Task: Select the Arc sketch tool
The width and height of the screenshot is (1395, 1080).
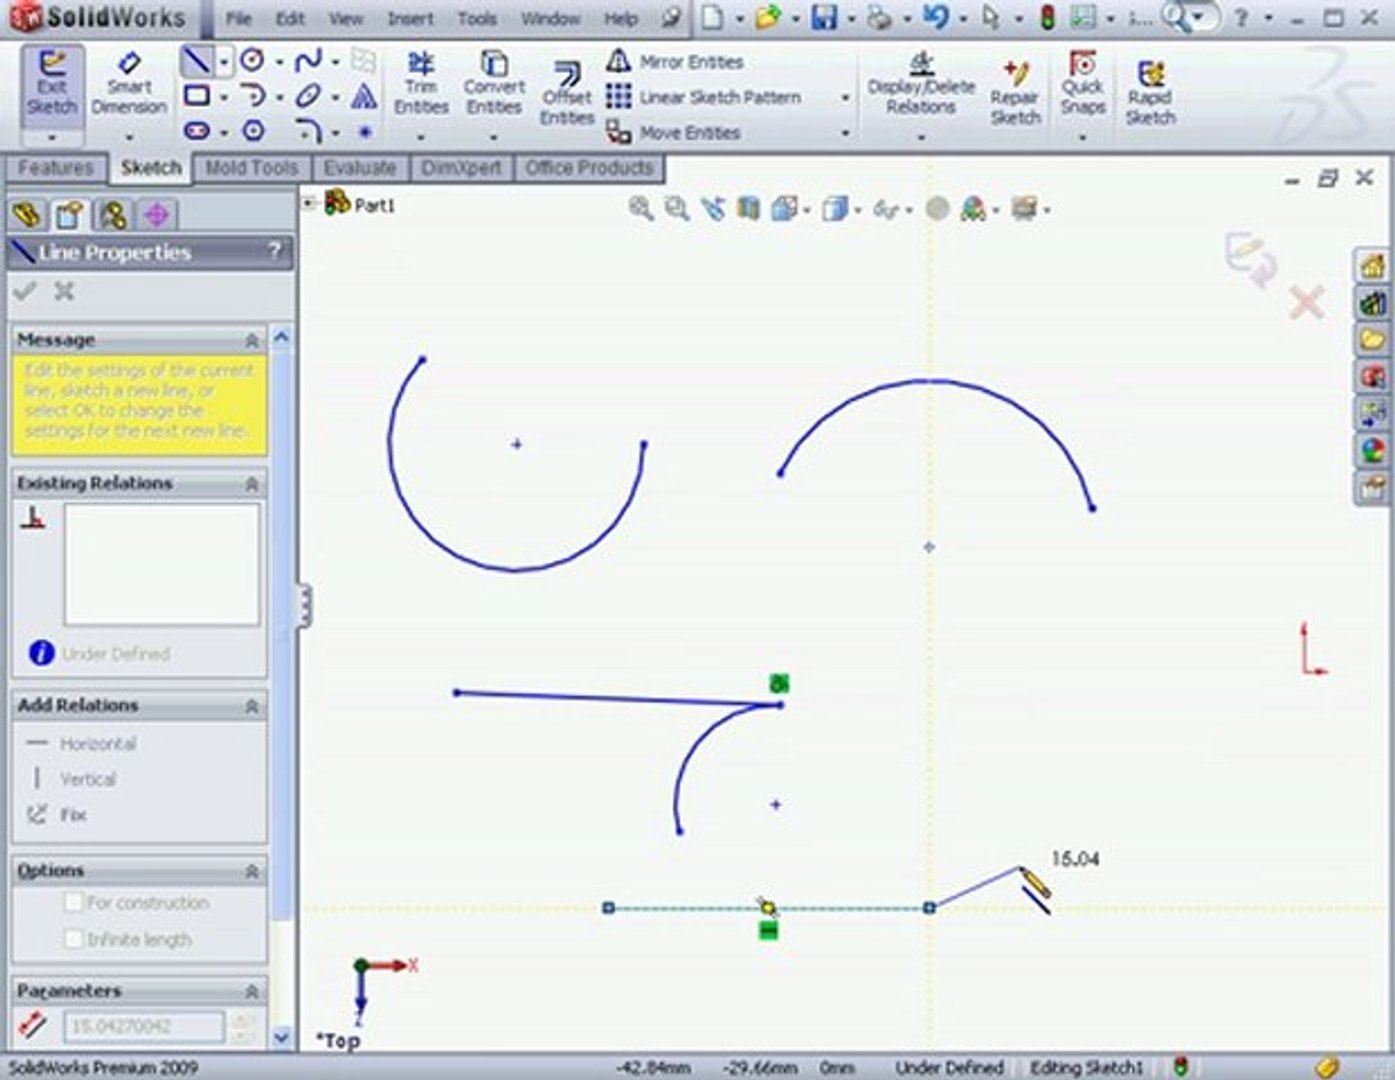Action: pyautogui.click(x=252, y=96)
